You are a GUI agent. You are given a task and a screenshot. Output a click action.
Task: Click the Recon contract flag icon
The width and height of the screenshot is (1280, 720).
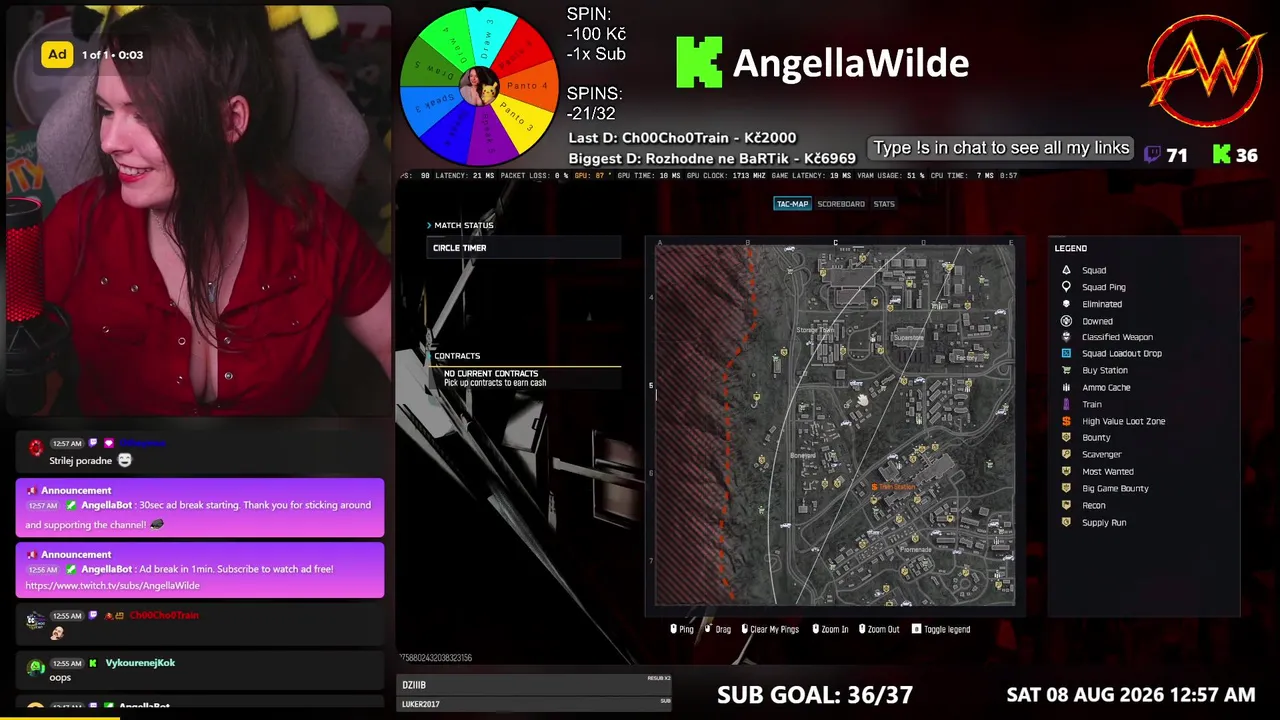click(1066, 505)
